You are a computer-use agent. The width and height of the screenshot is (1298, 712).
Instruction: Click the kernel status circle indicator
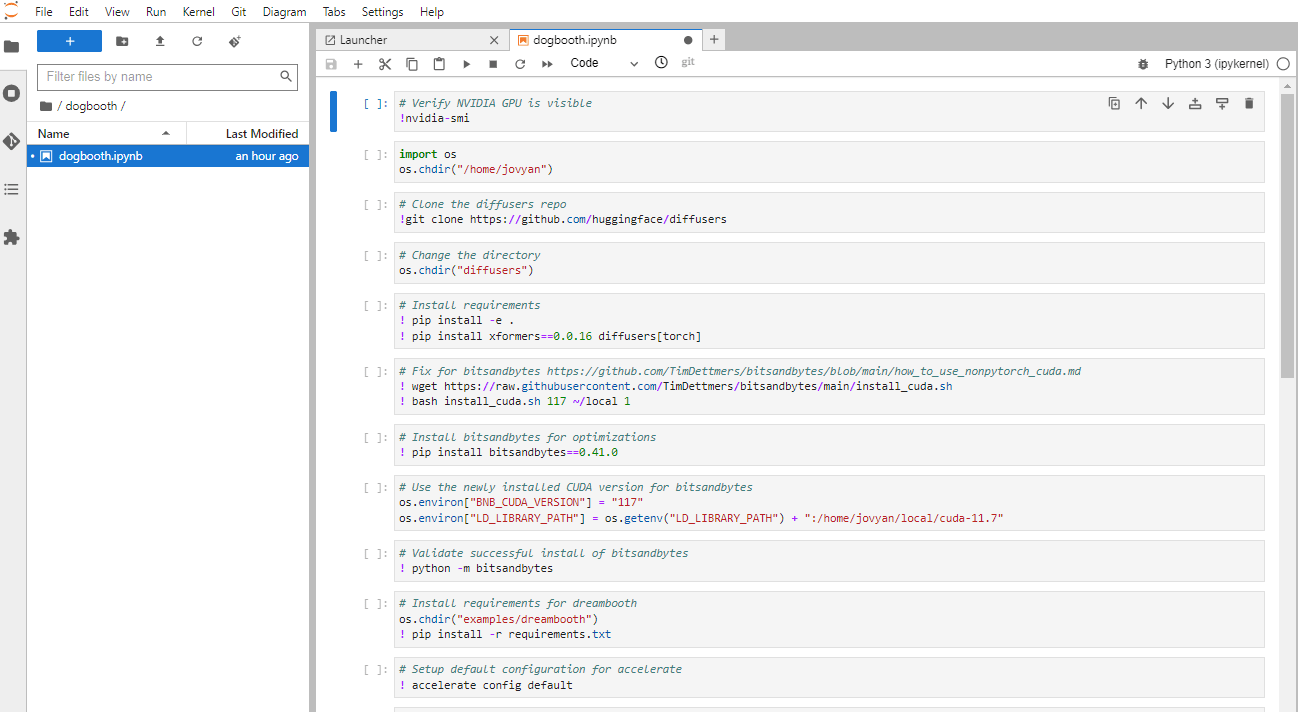click(1283, 63)
